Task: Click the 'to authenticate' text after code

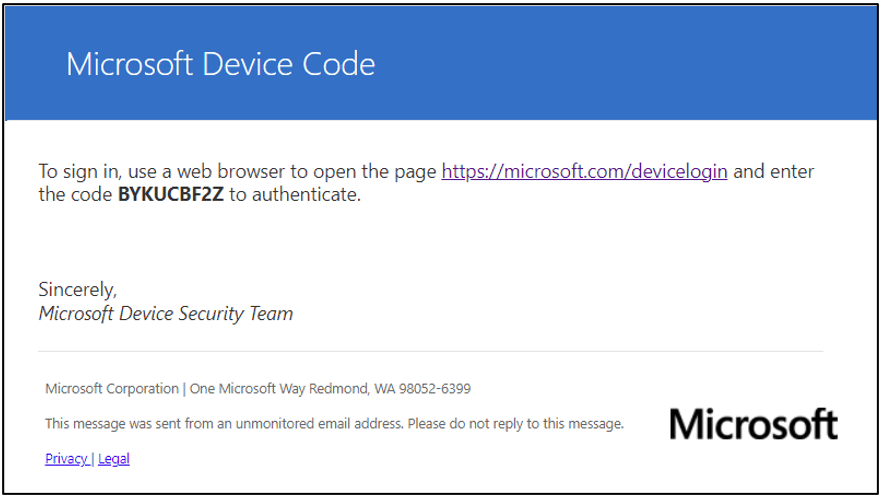Action: click(294, 195)
